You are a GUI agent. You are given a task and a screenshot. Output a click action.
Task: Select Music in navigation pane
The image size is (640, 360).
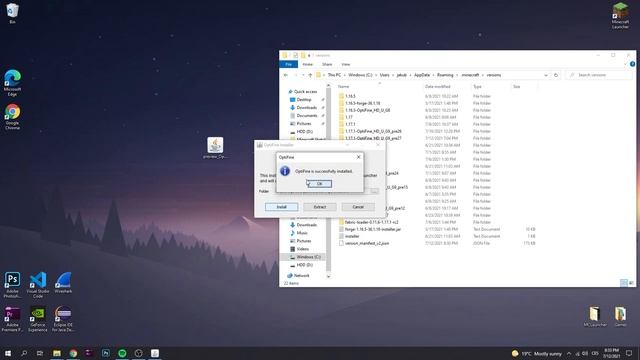coord(302,233)
